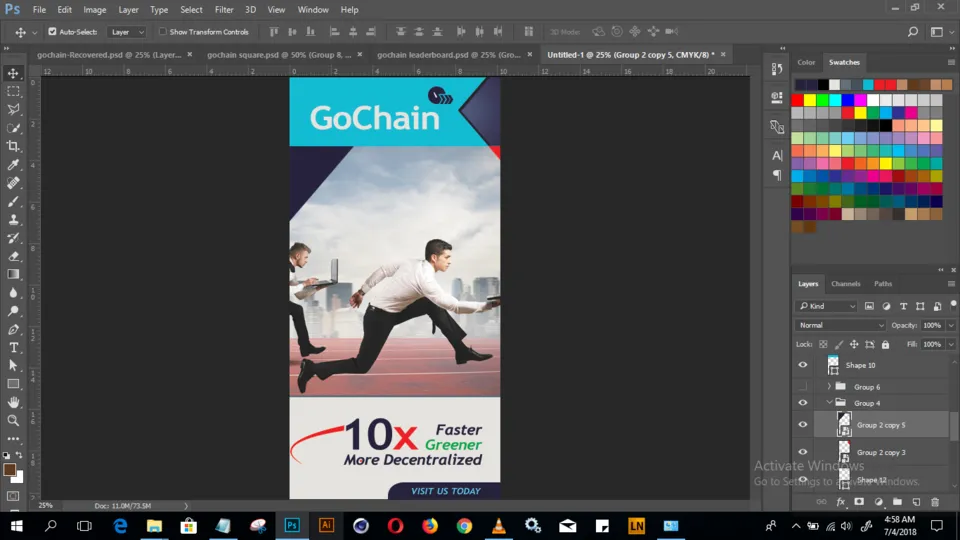
Task: Open the Filter menu
Action: point(224,10)
